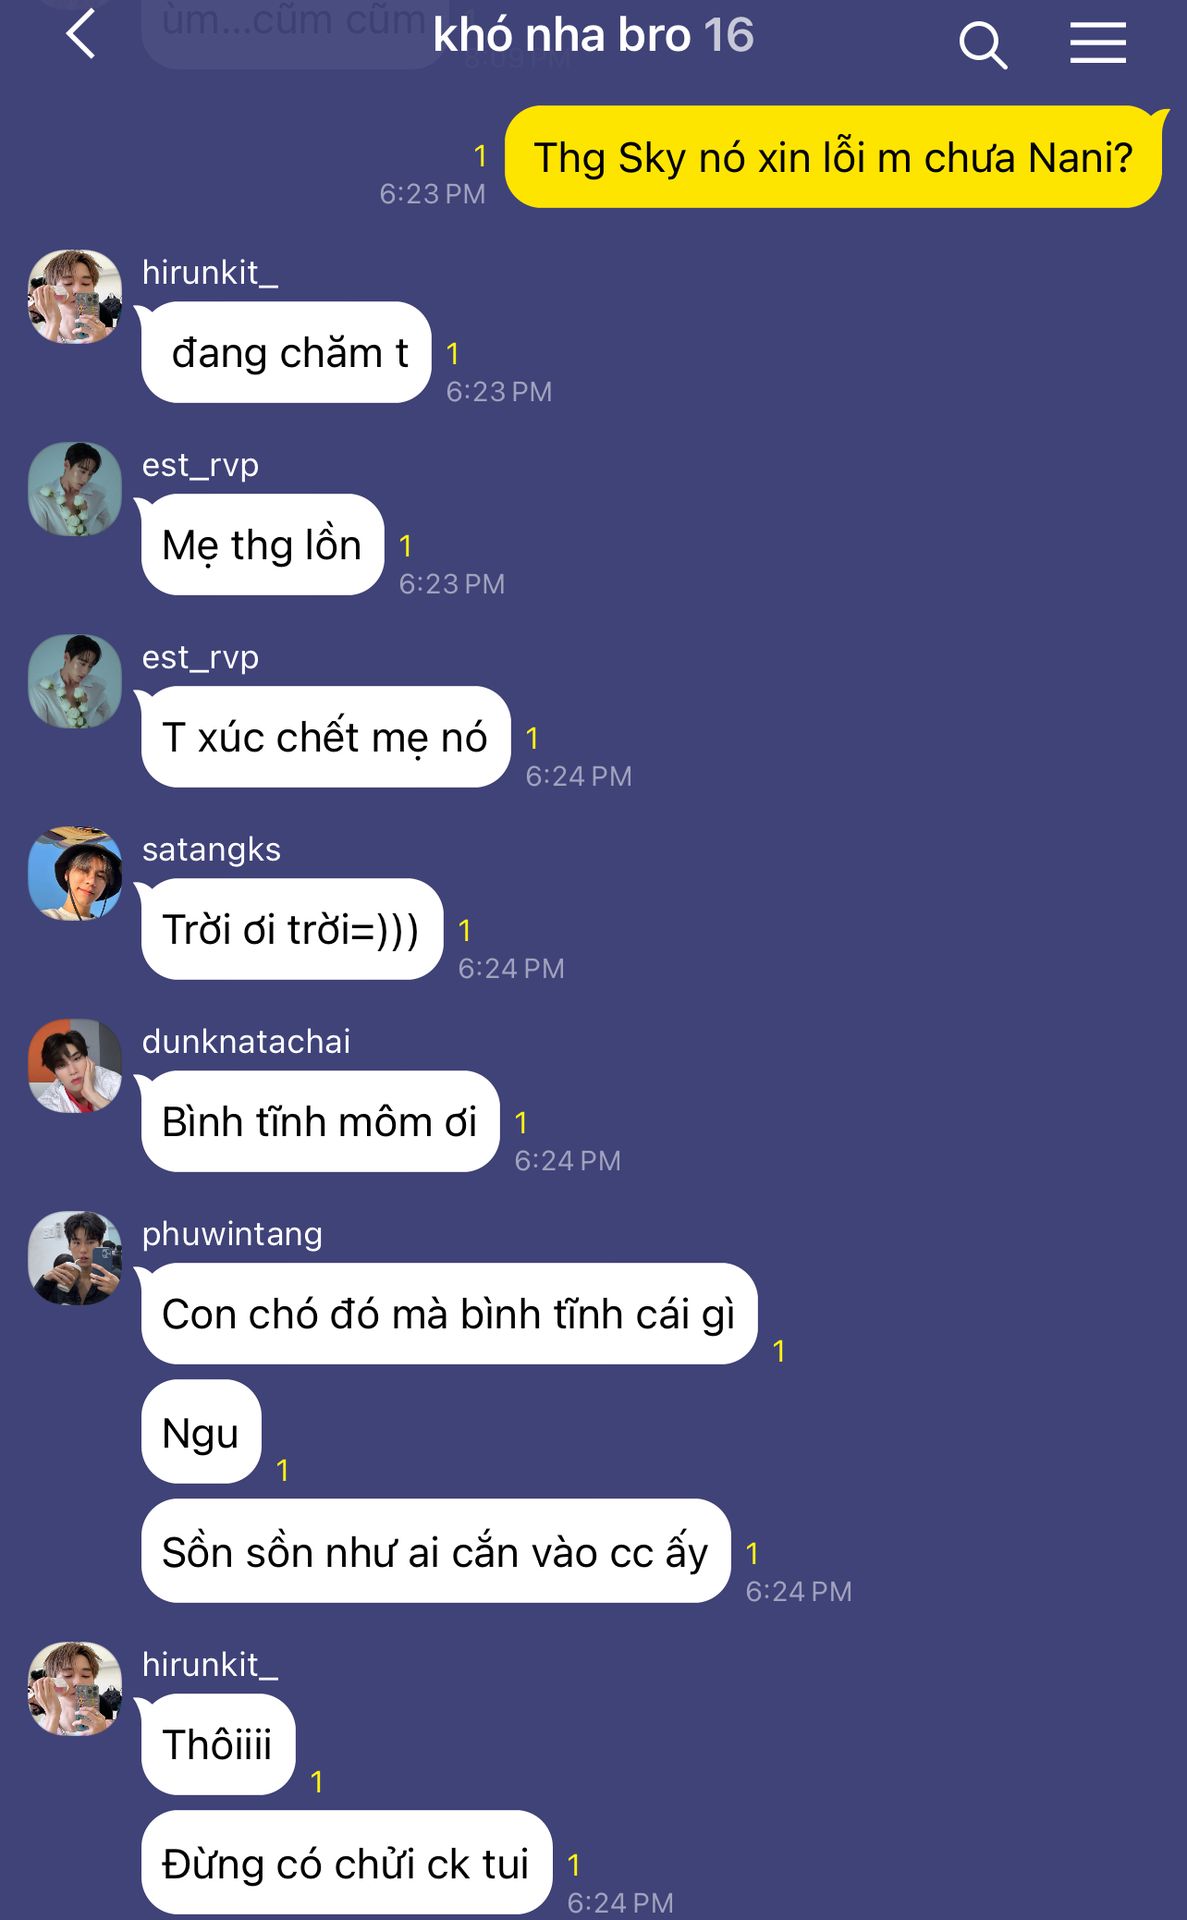Select the yellow "Thg Sky nó xin lỗi" bubble
This screenshot has height=1920, width=1187.
coord(833,157)
